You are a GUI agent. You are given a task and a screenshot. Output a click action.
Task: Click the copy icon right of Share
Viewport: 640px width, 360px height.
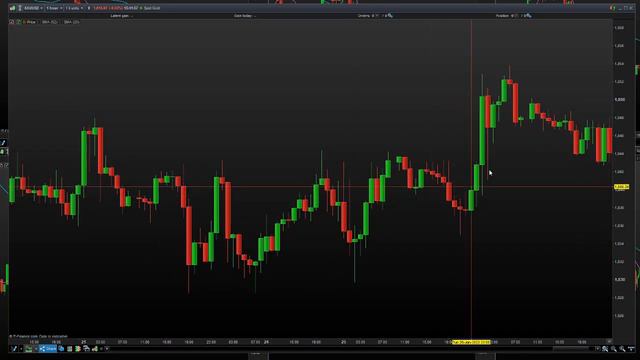click(x=61, y=349)
